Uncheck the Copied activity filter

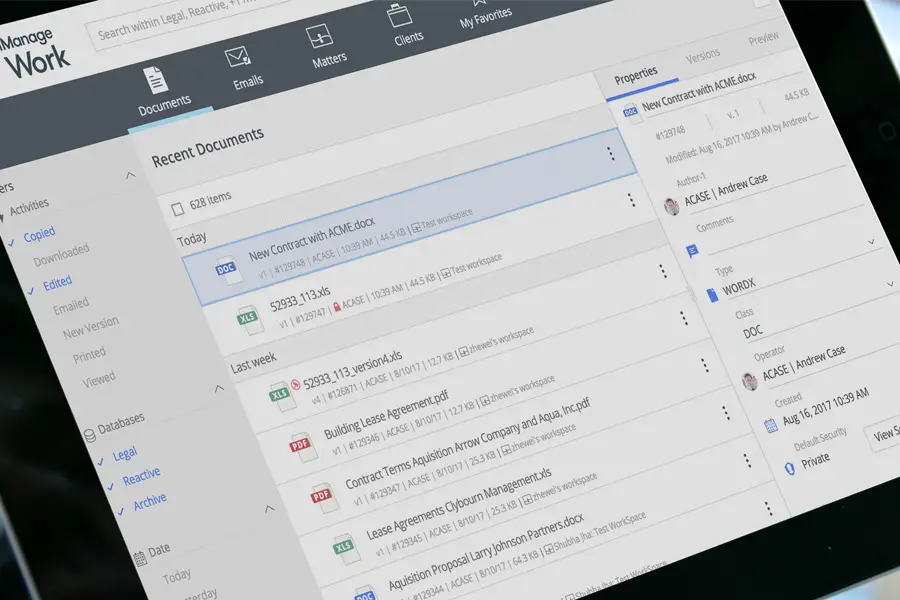(x=40, y=235)
